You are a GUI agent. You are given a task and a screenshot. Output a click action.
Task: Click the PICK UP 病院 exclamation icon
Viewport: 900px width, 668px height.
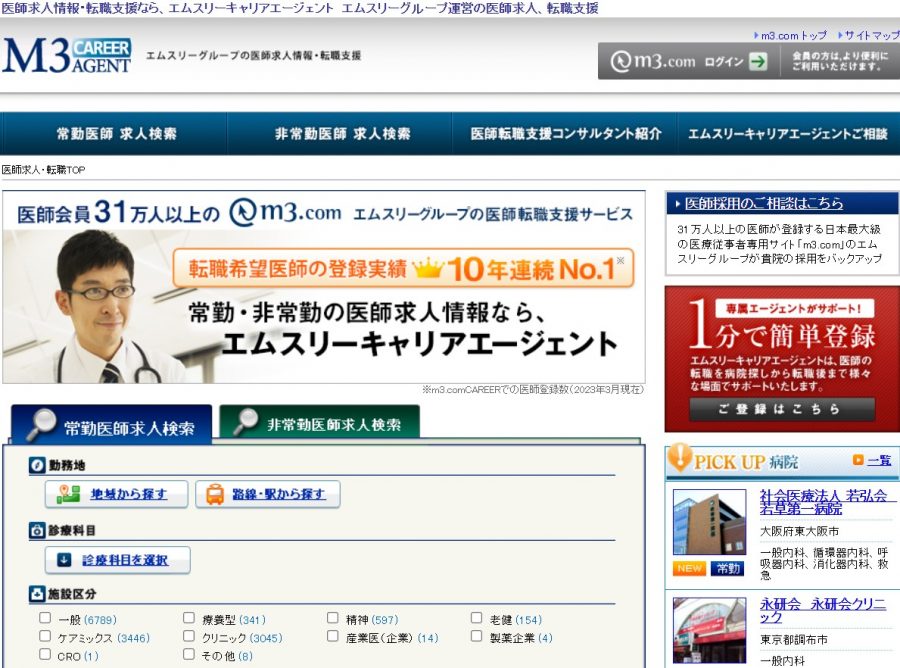[x=680, y=457]
